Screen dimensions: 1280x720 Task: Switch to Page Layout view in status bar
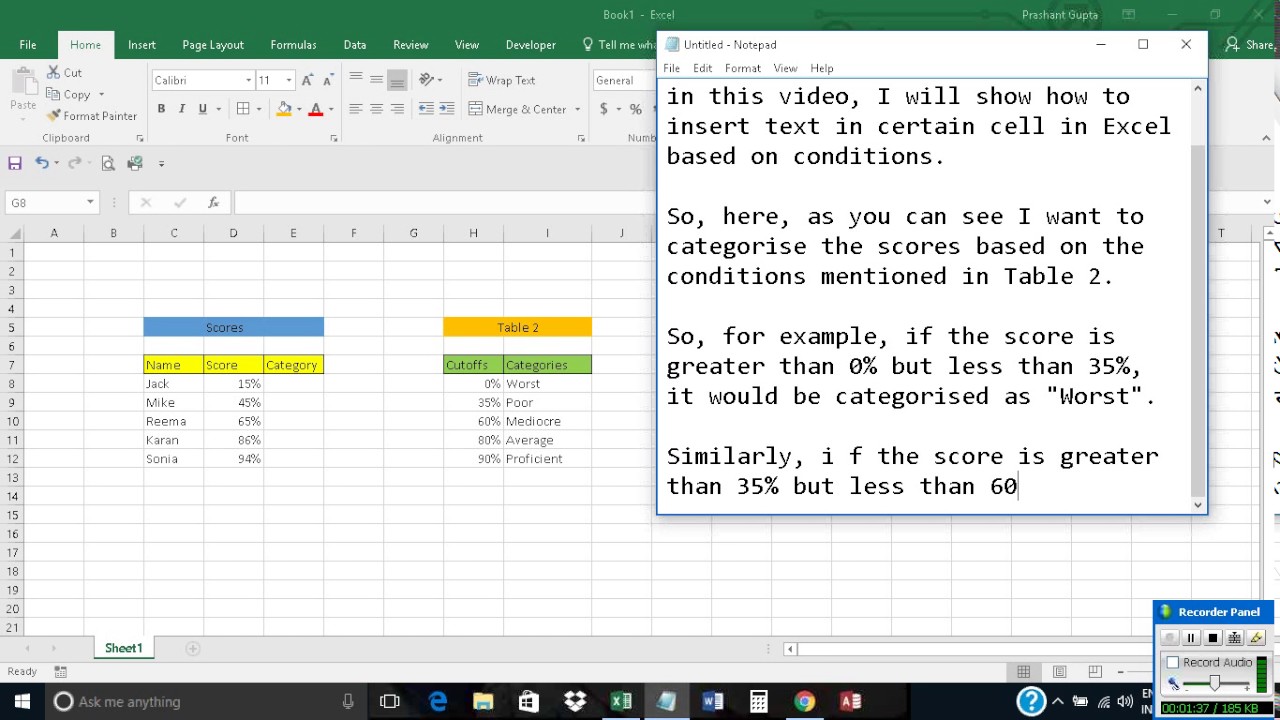1059,672
